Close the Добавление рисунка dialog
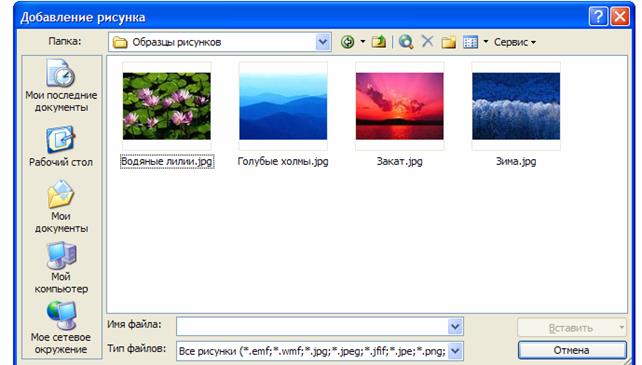The height and width of the screenshot is (365, 642). tap(620, 17)
